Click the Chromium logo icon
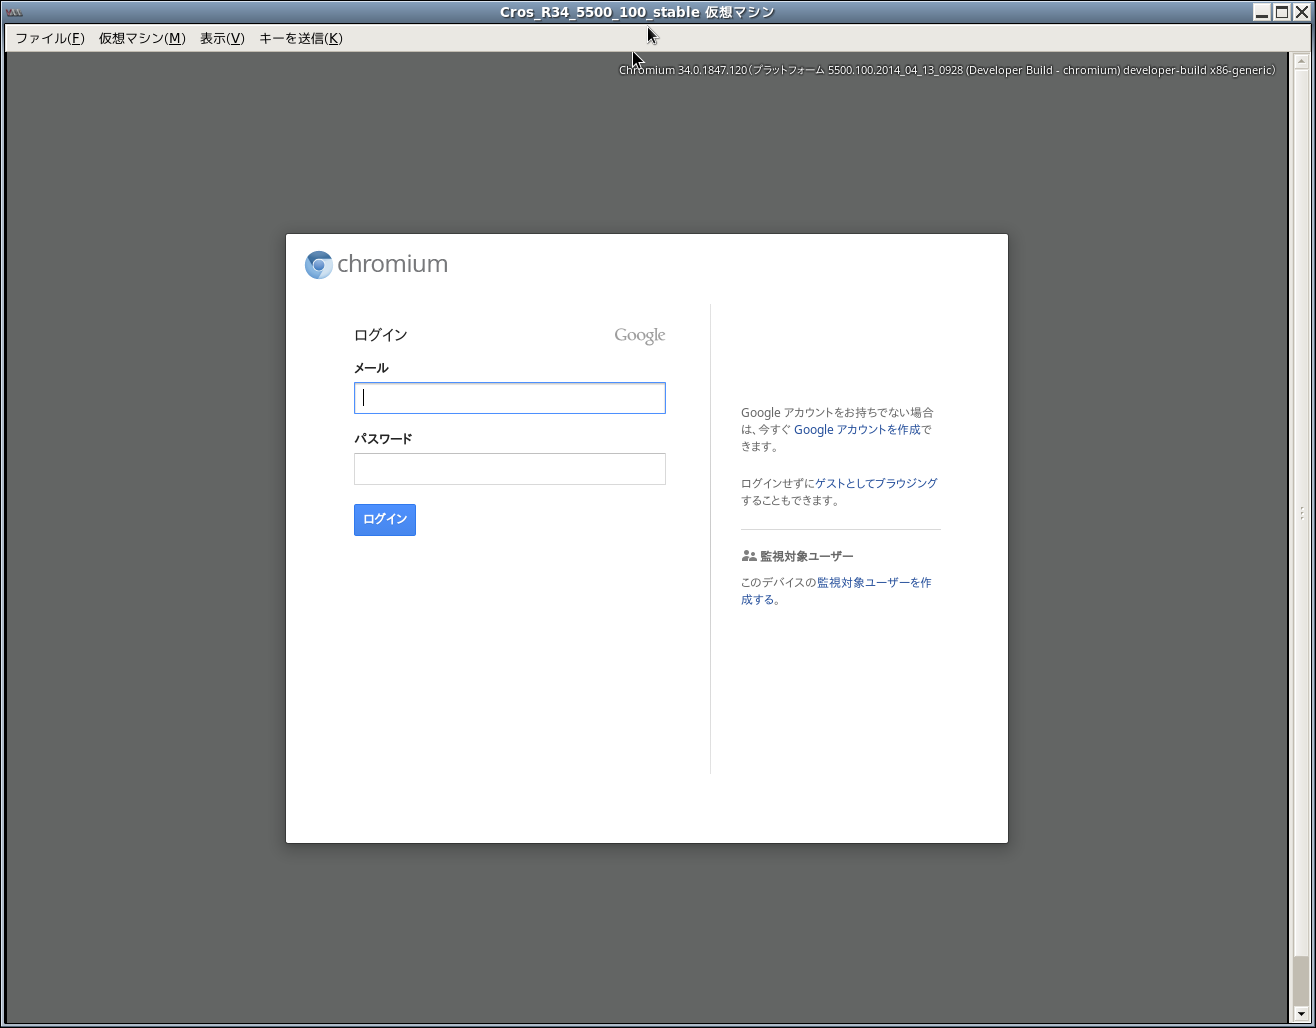The height and width of the screenshot is (1028, 1316). coord(319,264)
